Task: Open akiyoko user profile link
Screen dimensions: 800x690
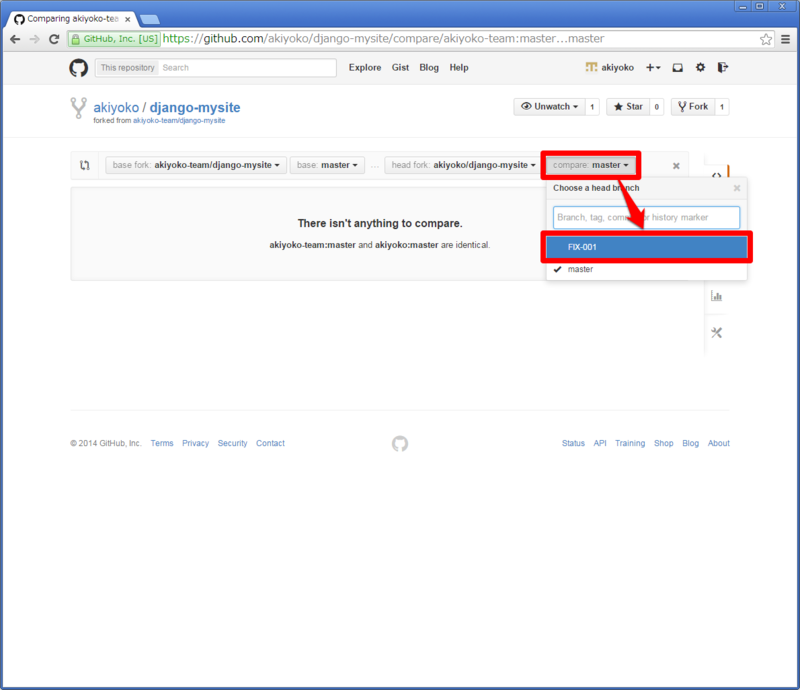Action: point(610,67)
